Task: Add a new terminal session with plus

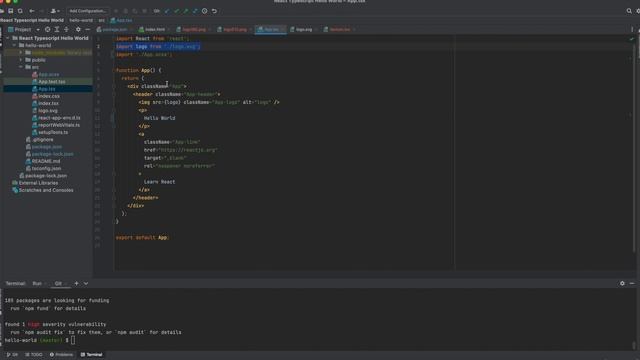Action: pos(76,283)
